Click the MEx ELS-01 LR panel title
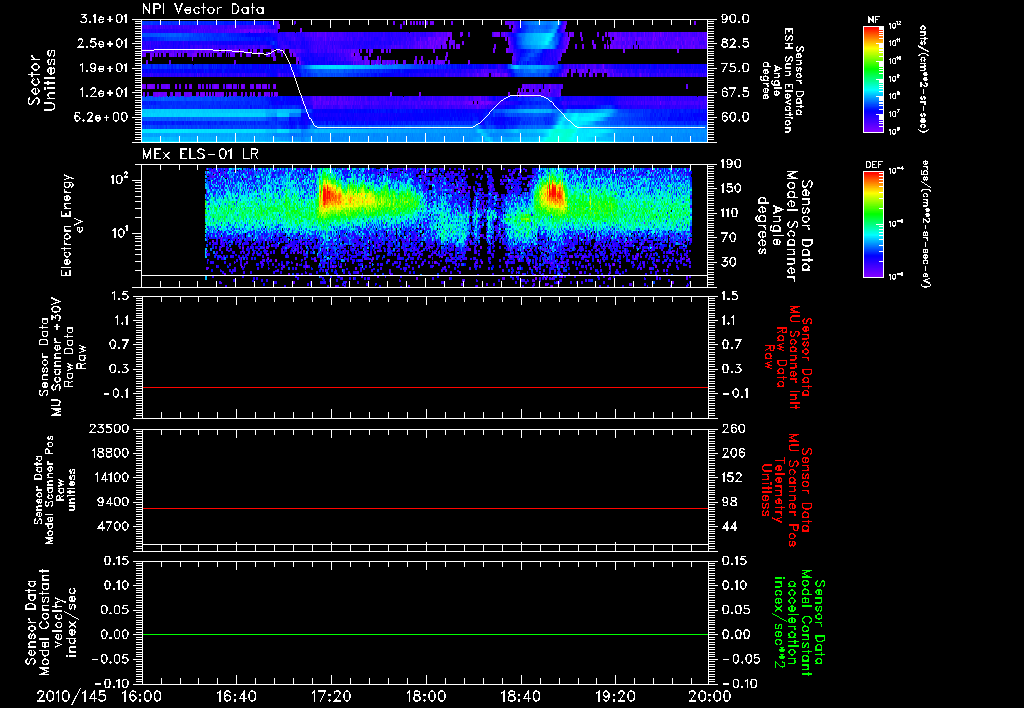 (x=200, y=155)
